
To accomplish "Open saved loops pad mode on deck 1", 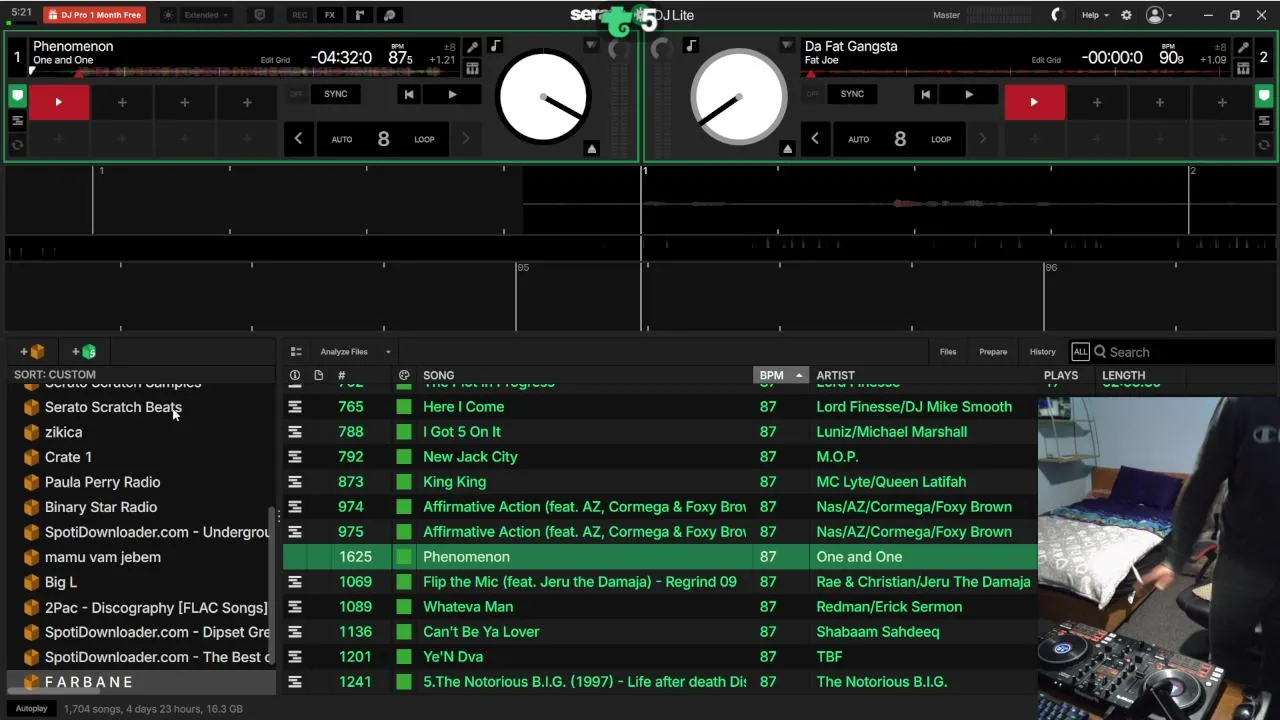I will (17, 145).
